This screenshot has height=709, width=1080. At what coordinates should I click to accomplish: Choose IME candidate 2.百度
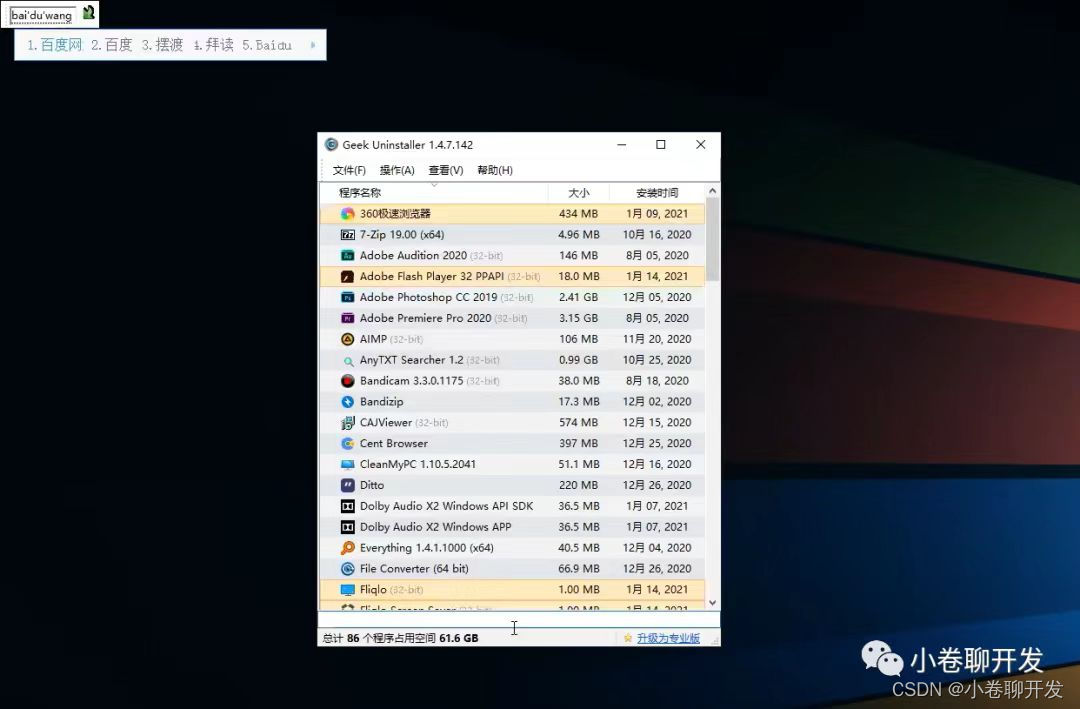pyautogui.click(x=112, y=45)
